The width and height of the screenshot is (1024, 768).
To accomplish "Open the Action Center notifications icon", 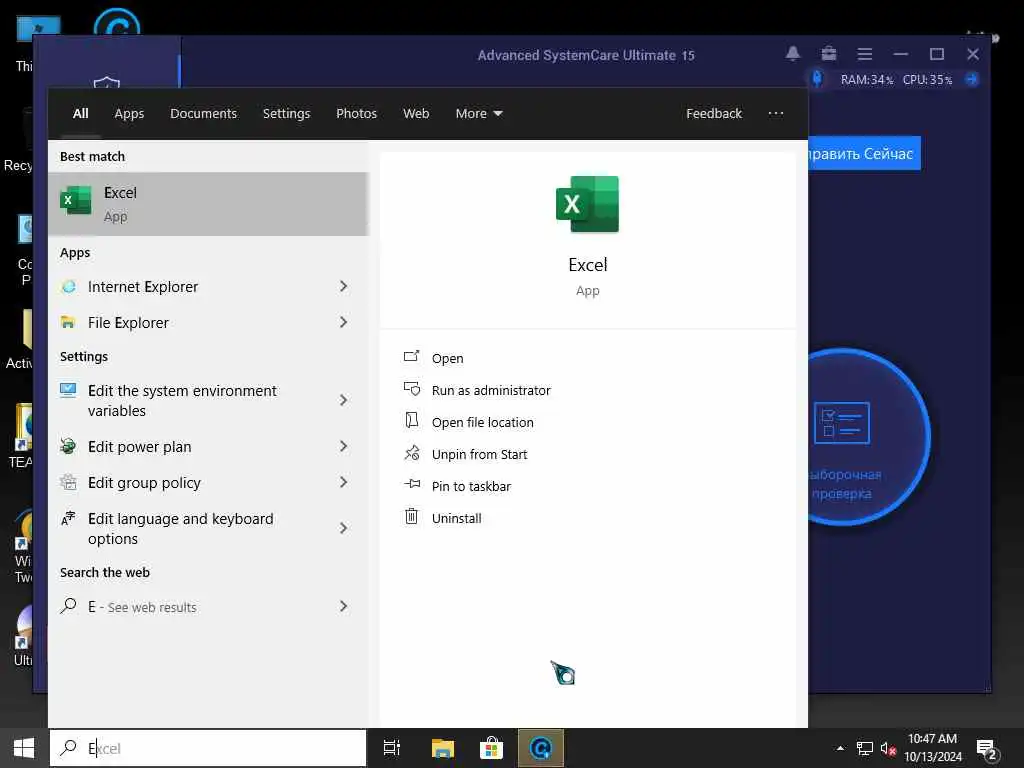I will pos(987,749).
